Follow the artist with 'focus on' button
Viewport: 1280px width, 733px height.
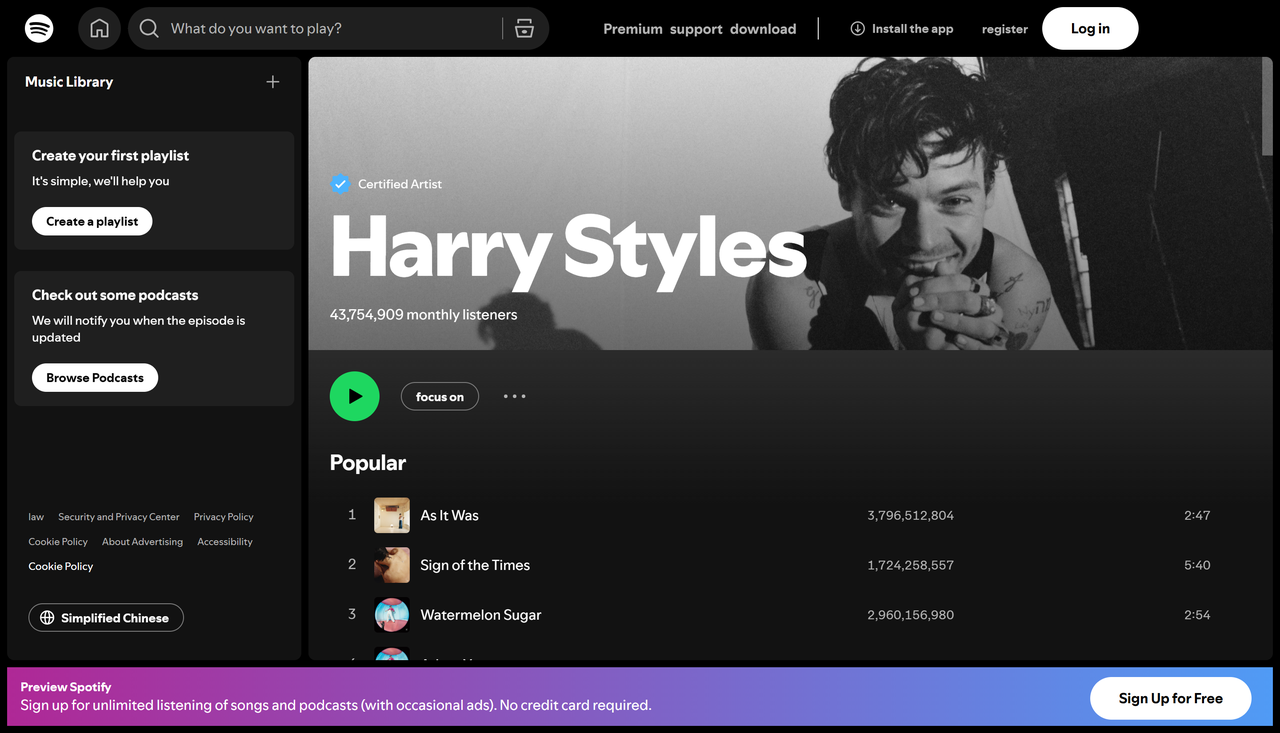pos(440,397)
